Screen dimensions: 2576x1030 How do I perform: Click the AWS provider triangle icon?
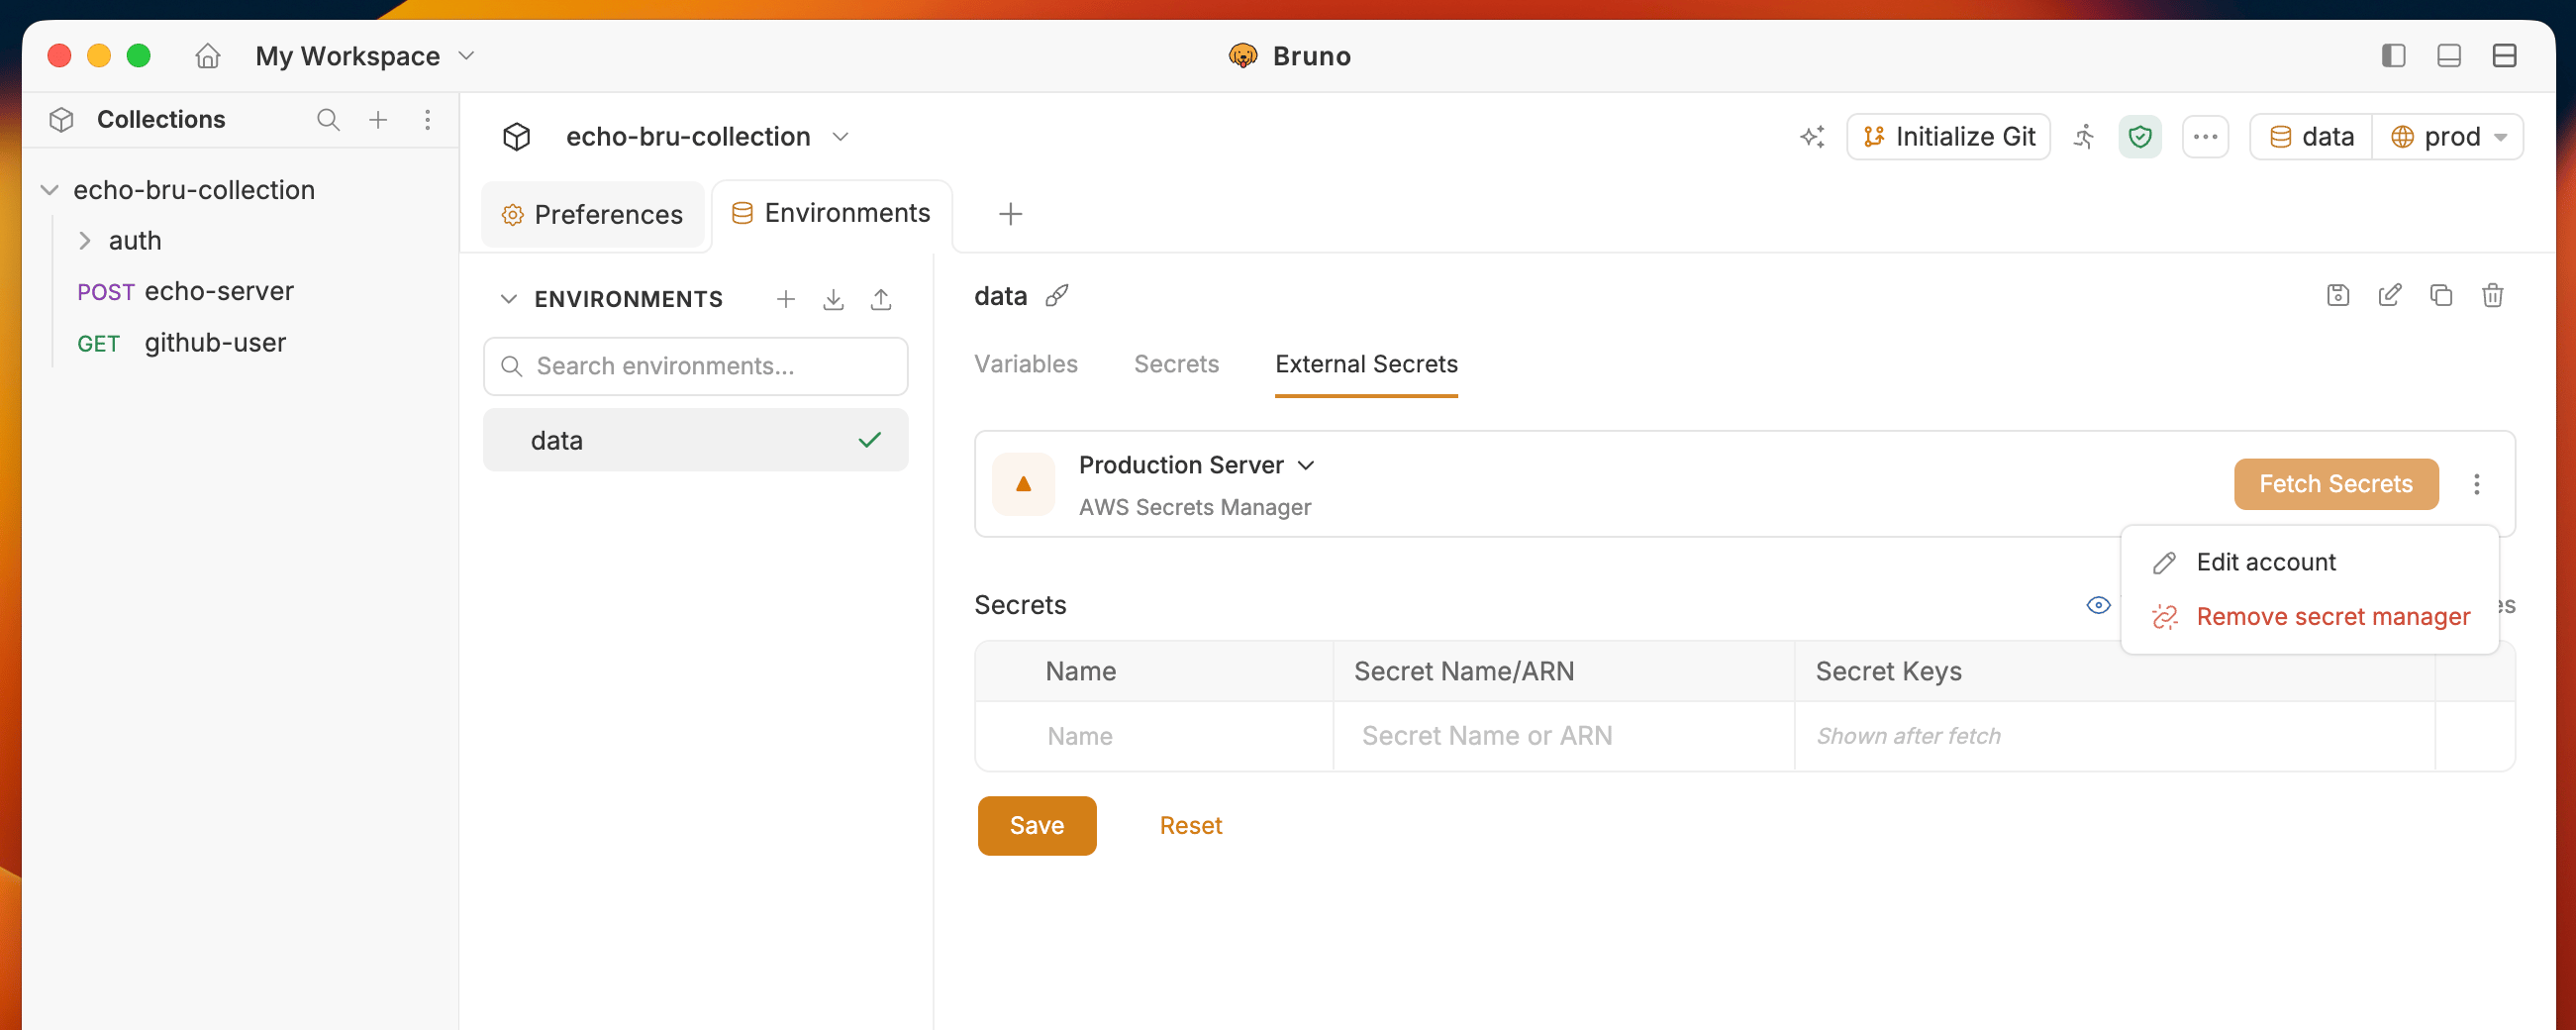[1023, 484]
